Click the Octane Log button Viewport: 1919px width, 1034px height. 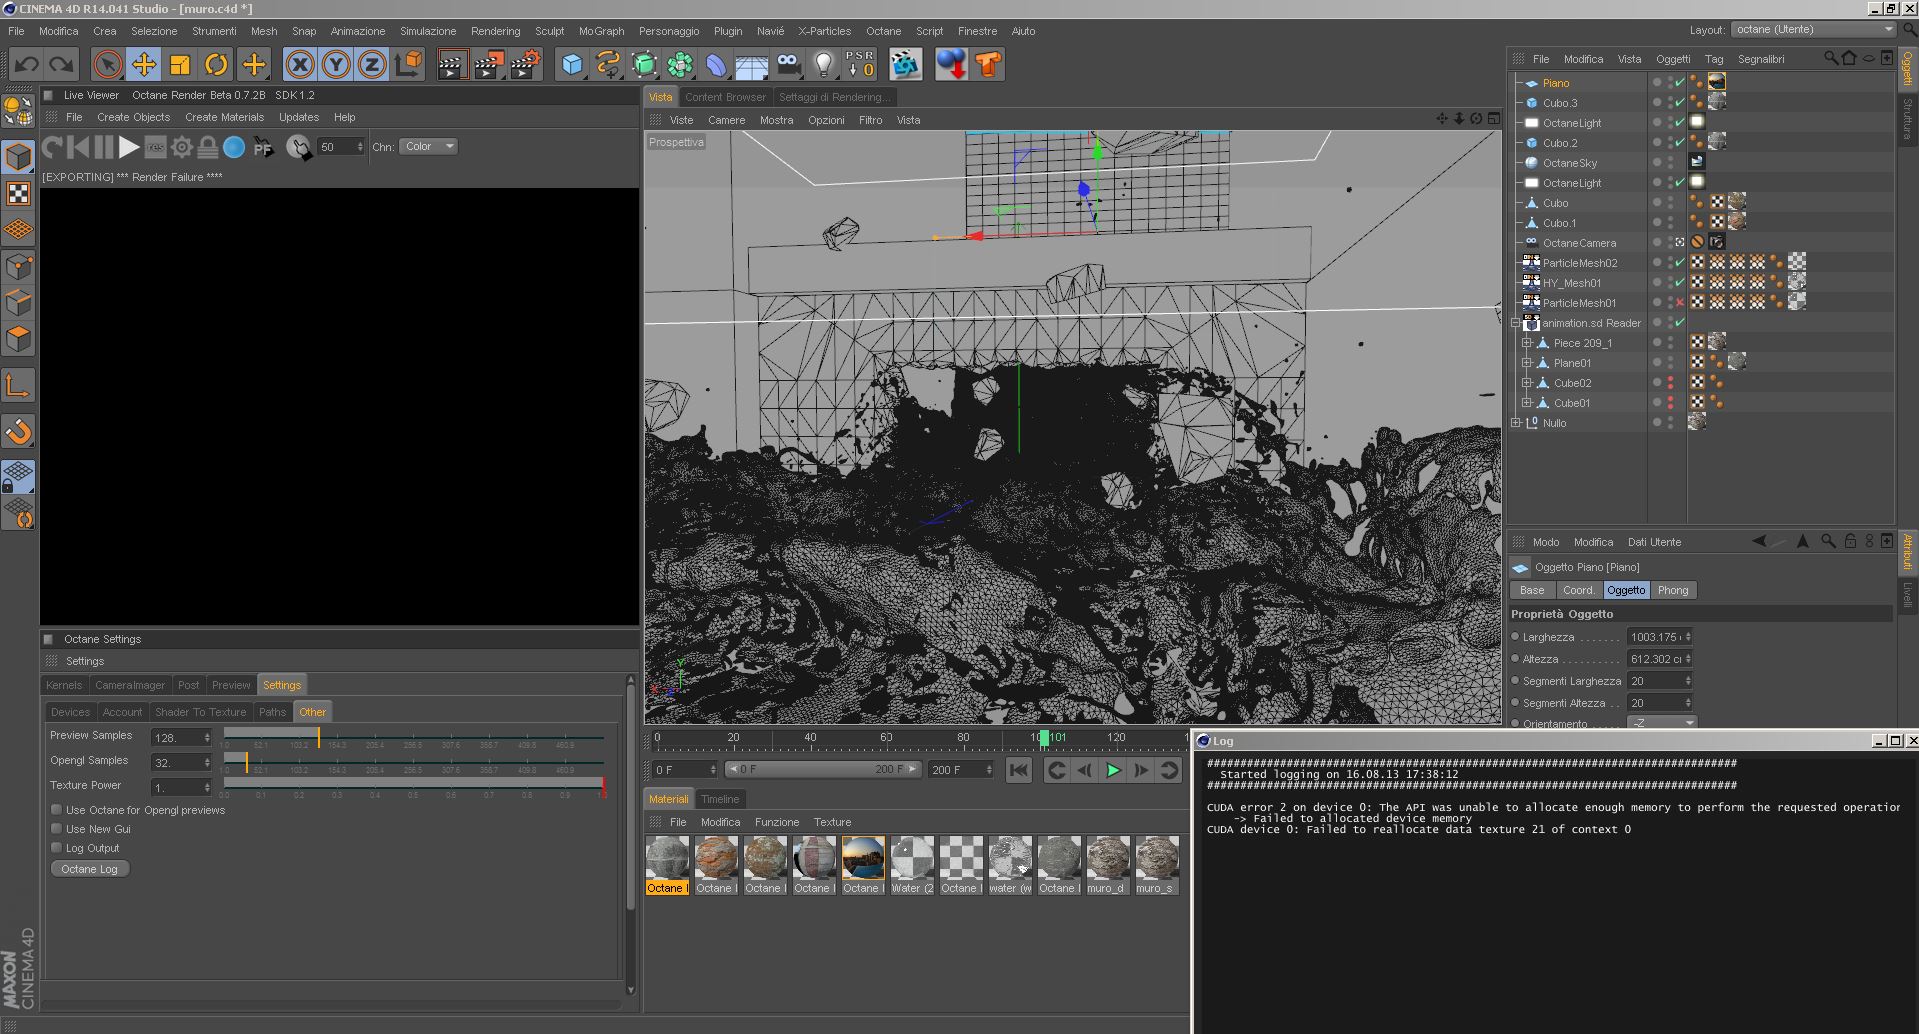point(90,869)
